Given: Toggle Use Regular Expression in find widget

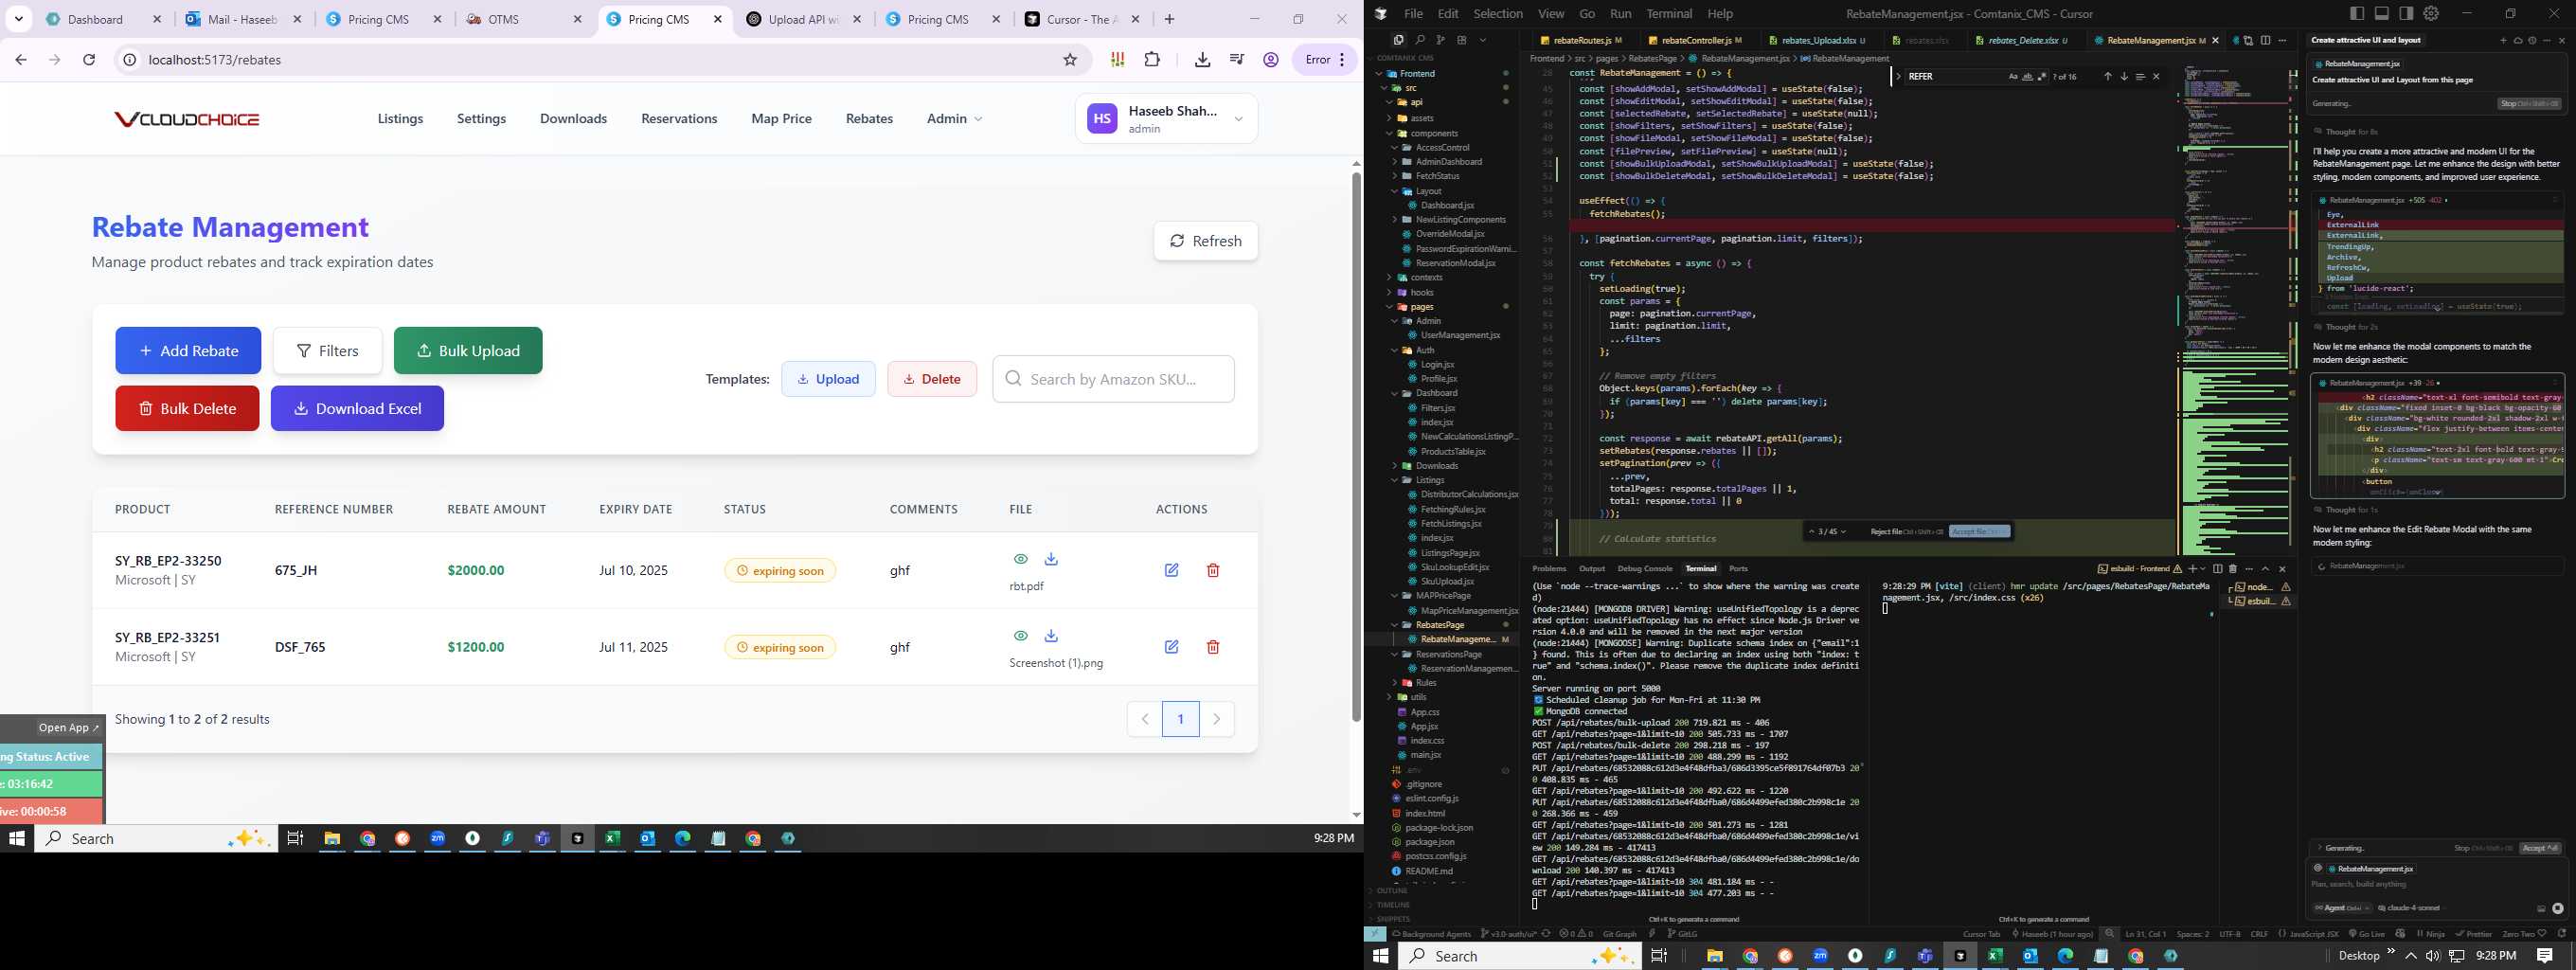Looking at the screenshot, I should point(2042,76).
